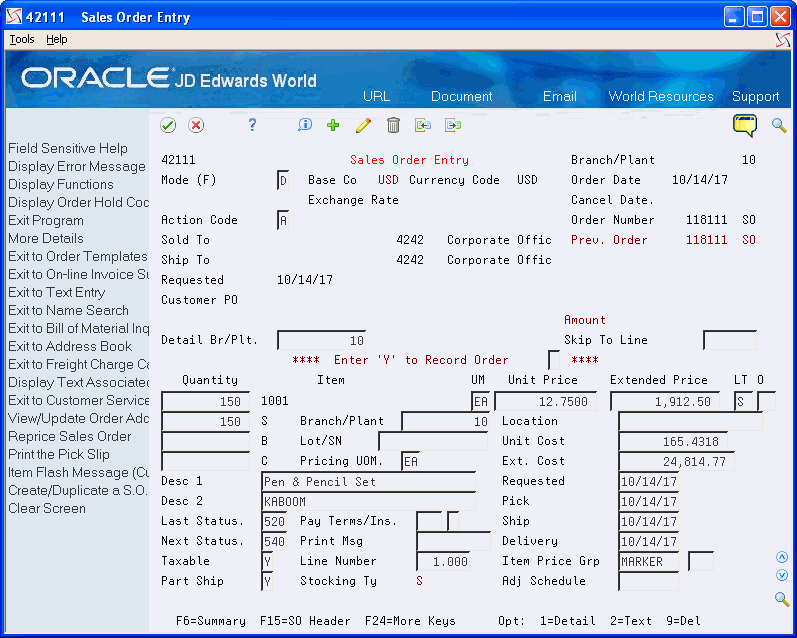
Task: Click the Detail Br/Plt. input field
Action: [321, 341]
